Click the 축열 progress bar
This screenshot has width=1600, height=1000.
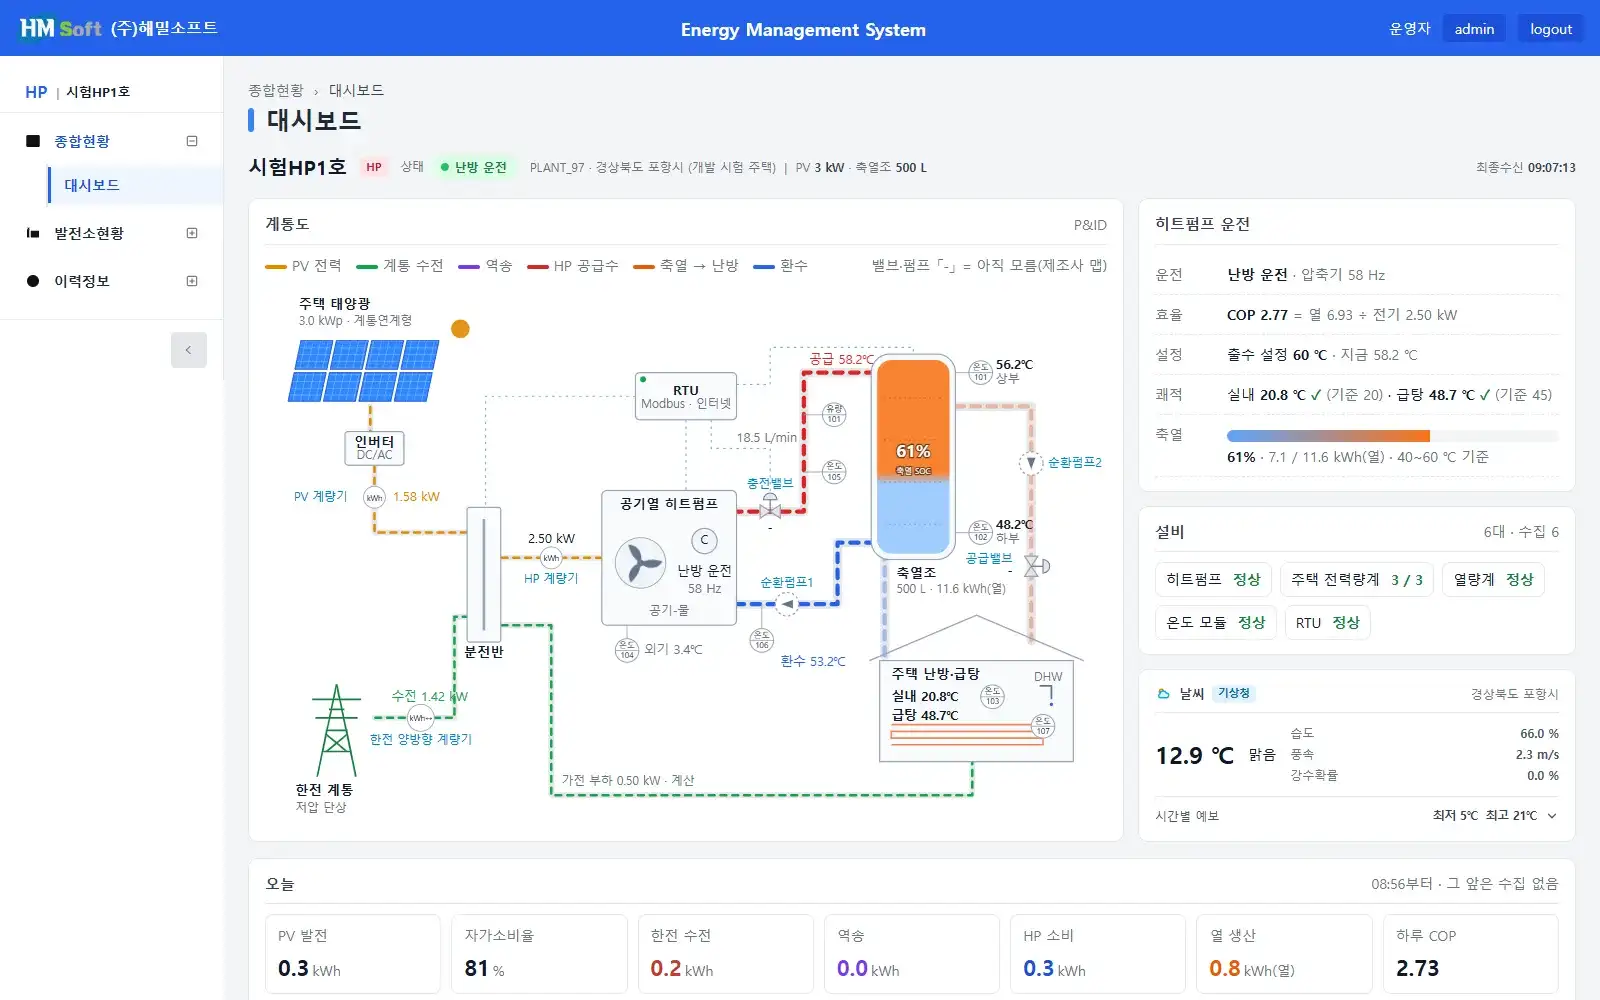click(1392, 436)
